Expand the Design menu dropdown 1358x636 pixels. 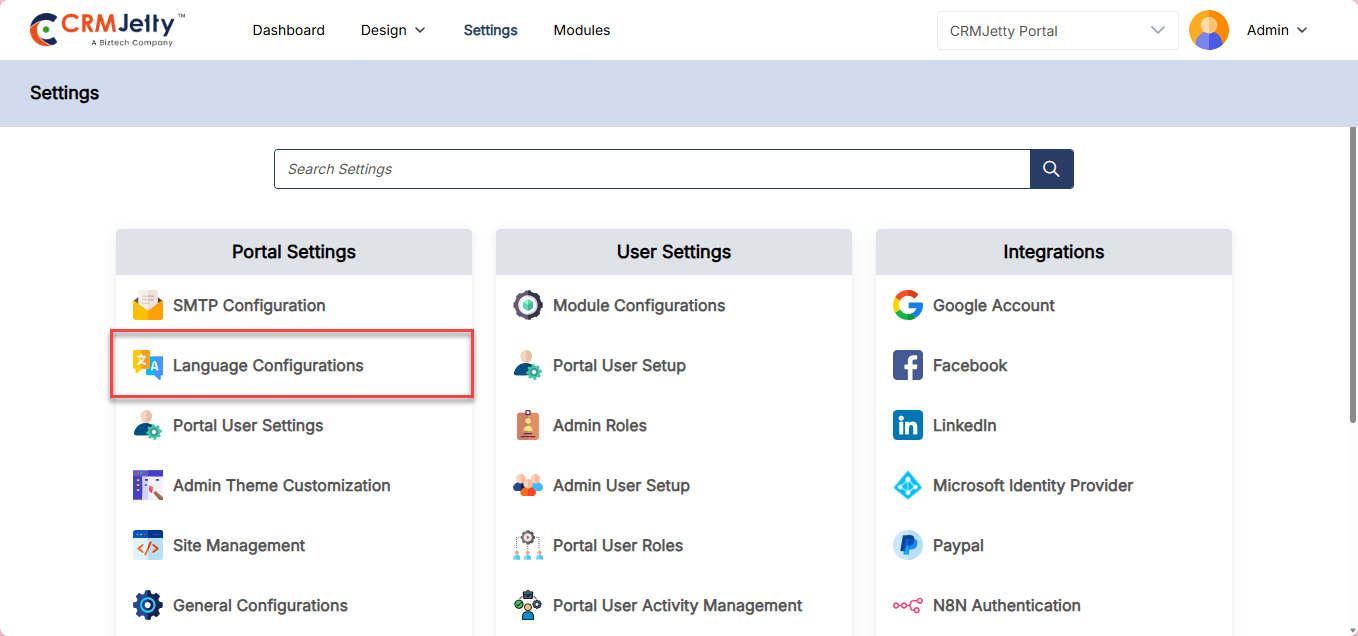(x=393, y=30)
